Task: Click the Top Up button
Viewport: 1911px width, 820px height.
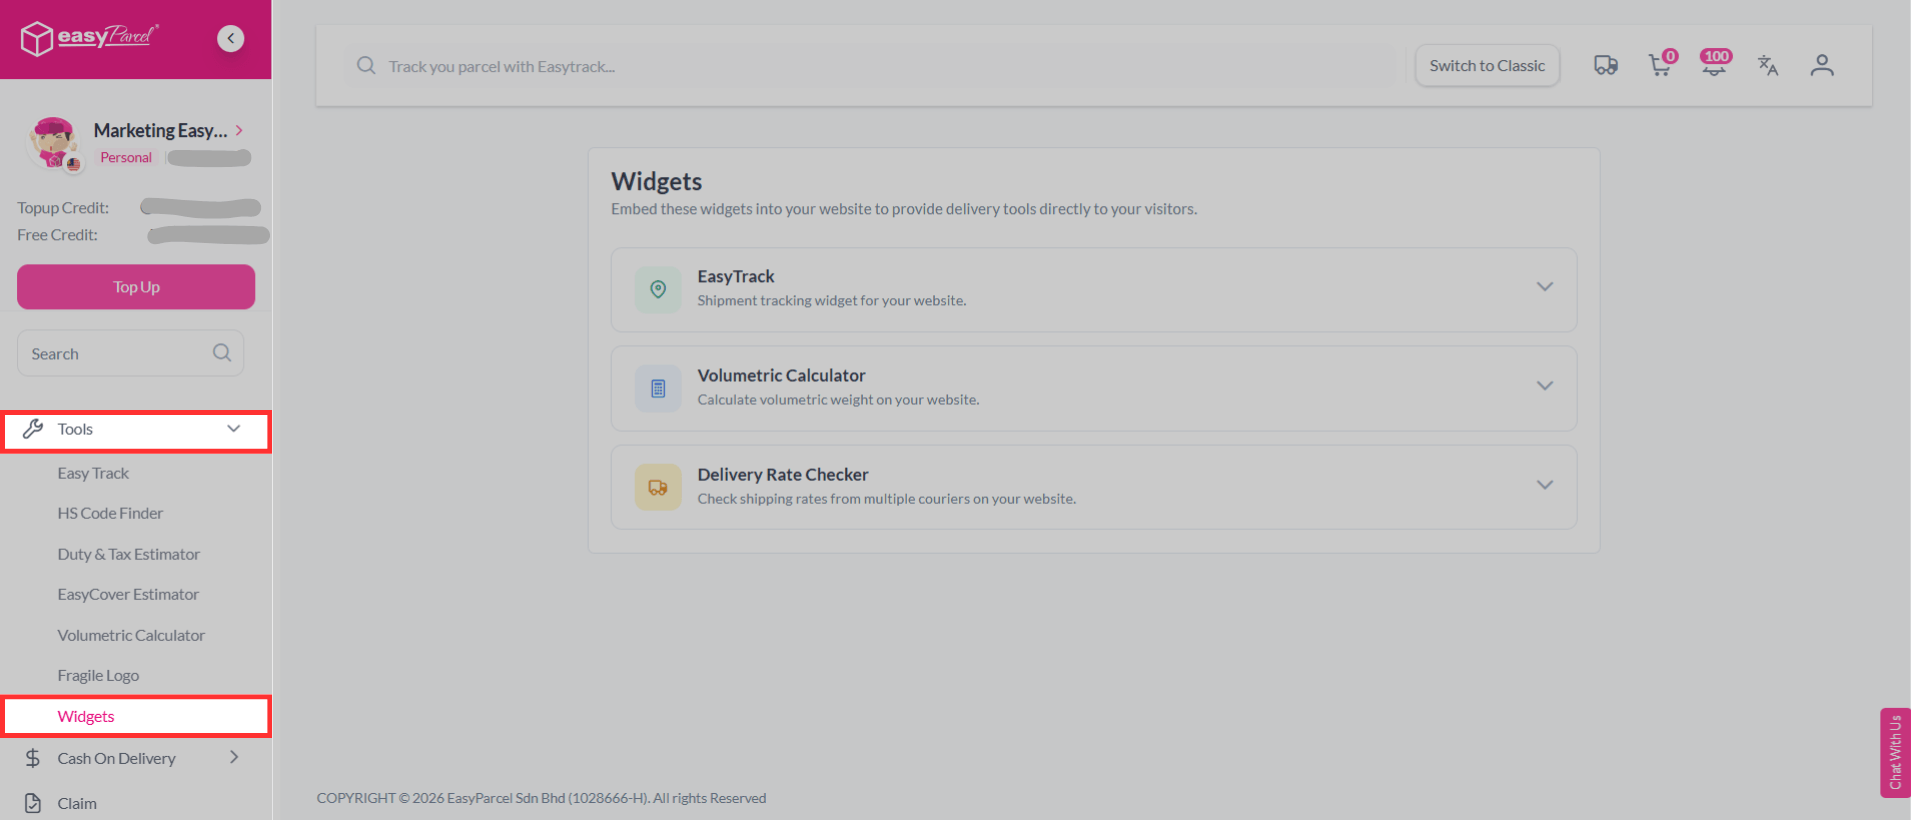Action: (135, 287)
